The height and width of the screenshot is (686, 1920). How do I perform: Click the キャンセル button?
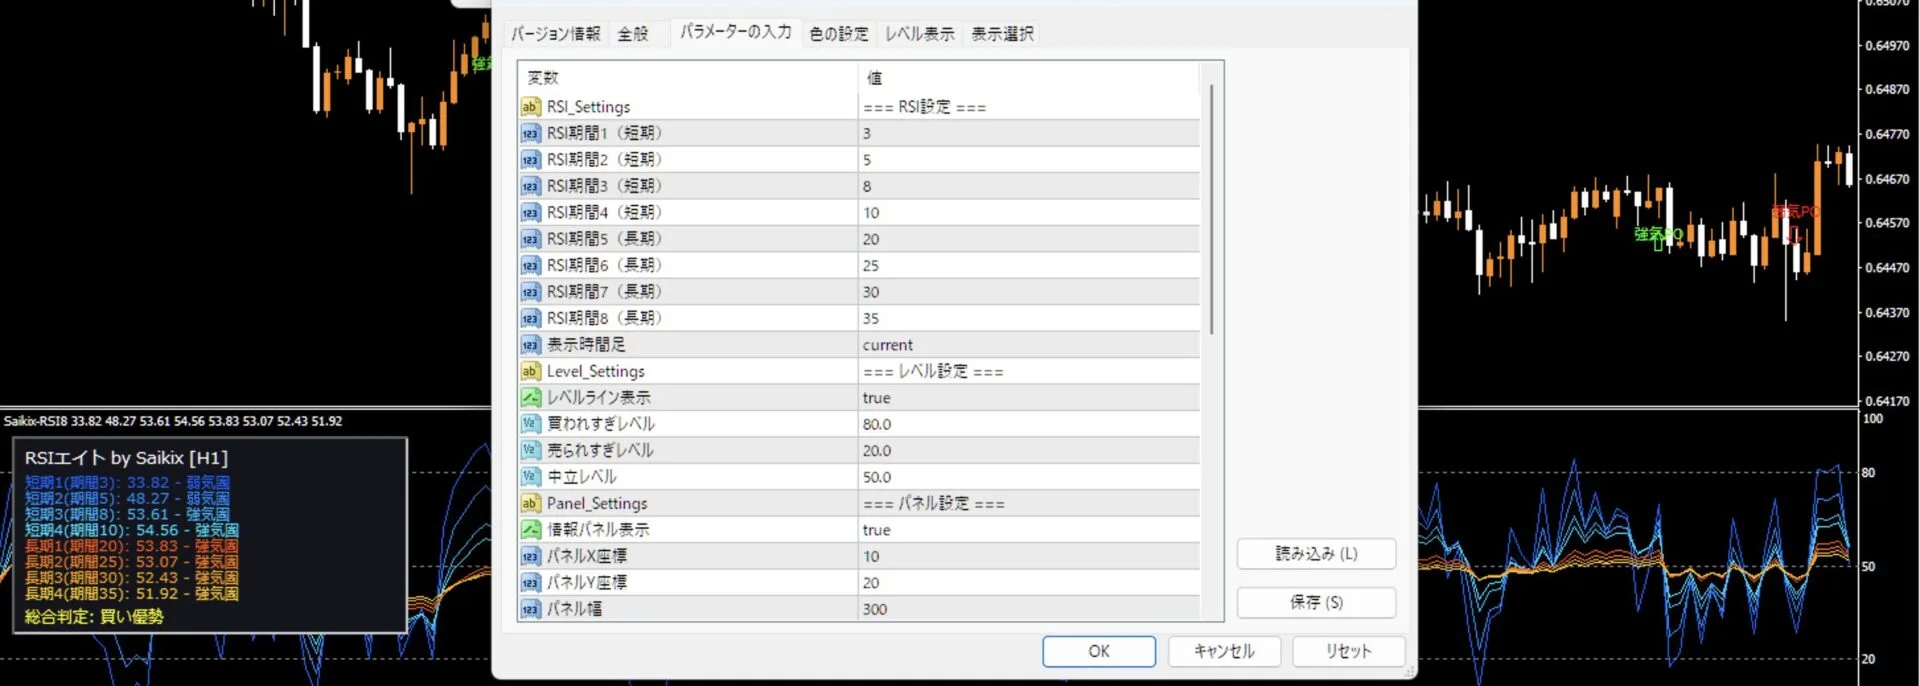click(x=1224, y=651)
